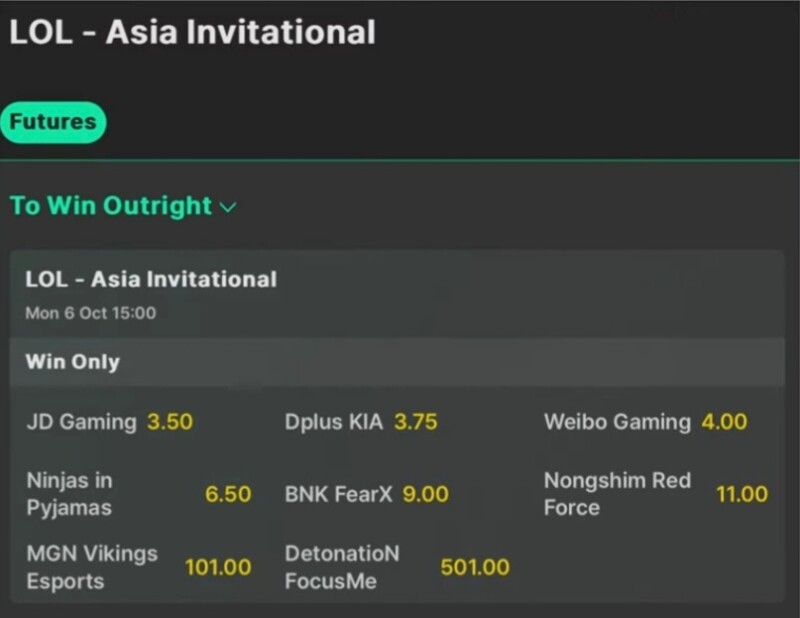This screenshot has width=800, height=618.
Task: Click the LOL - Asia Invitational page title
Action: point(192,32)
